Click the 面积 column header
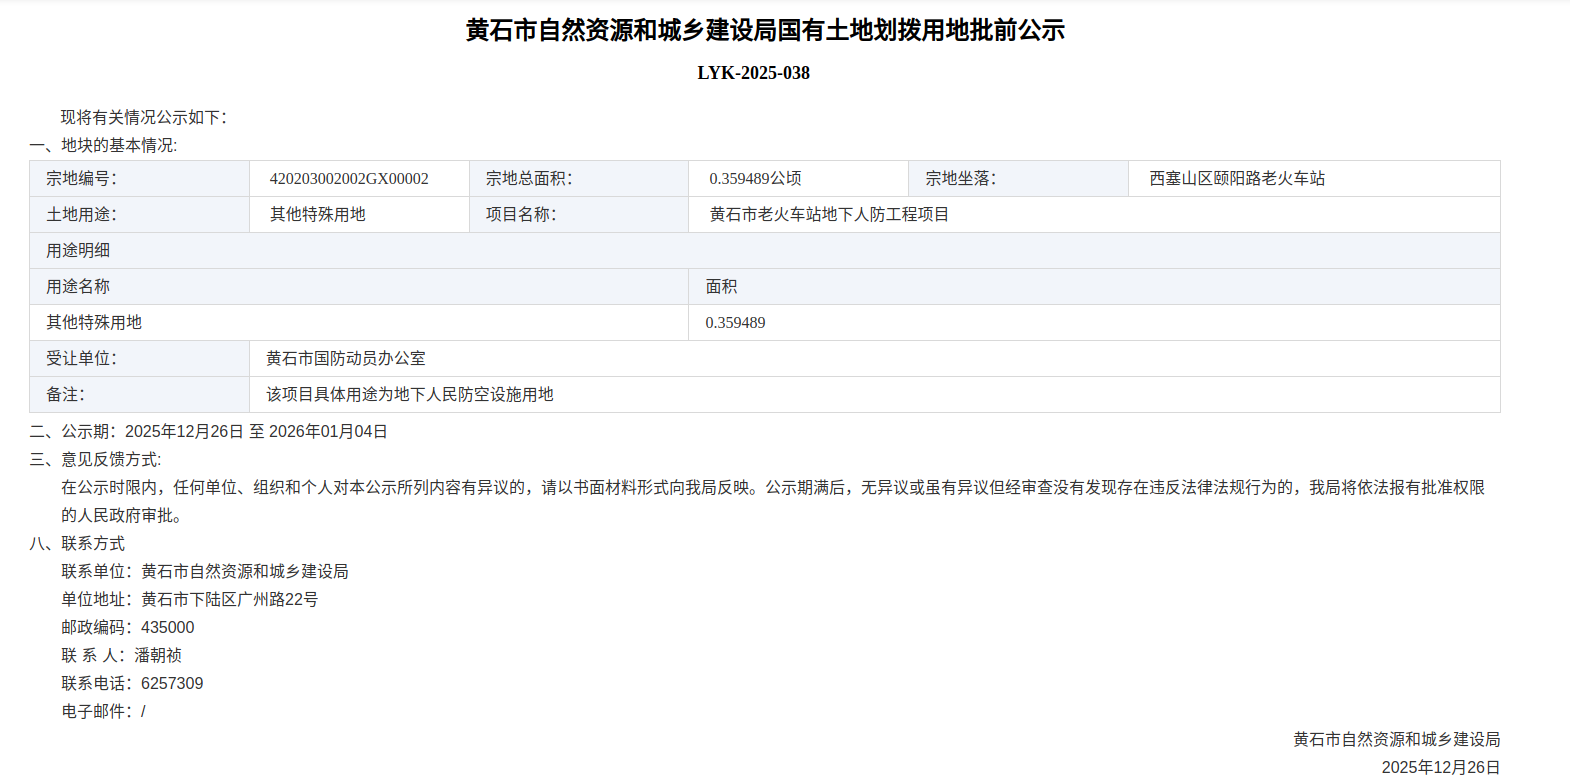 (721, 287)
